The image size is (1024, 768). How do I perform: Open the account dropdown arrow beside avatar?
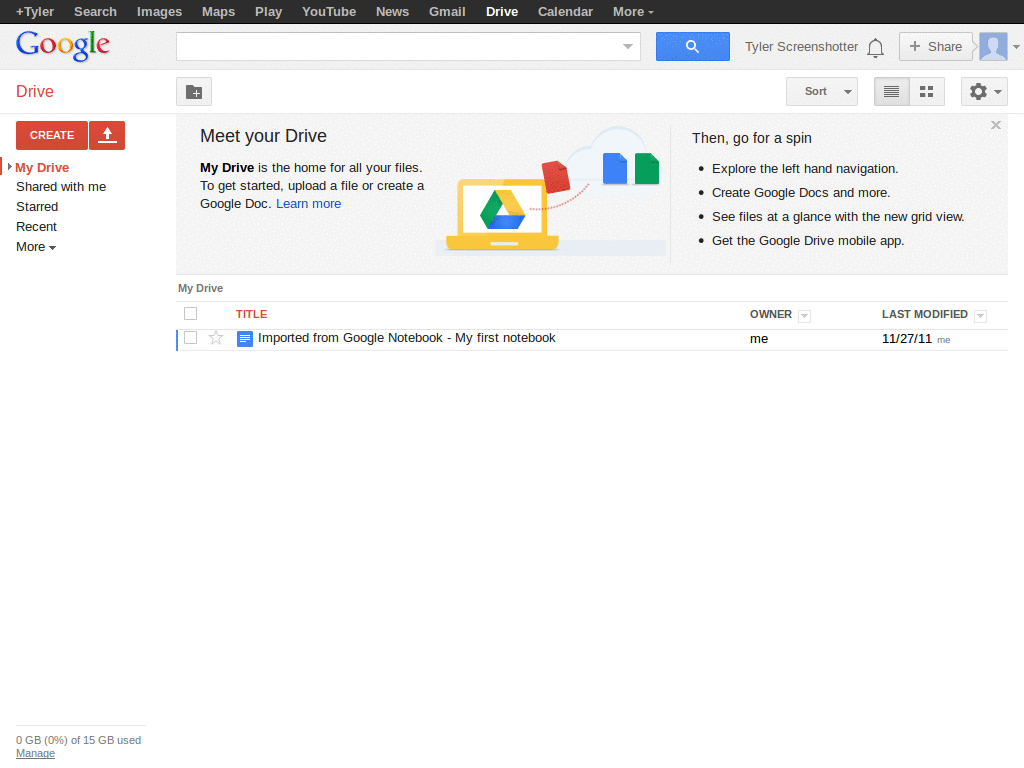tap(1016, 47)
